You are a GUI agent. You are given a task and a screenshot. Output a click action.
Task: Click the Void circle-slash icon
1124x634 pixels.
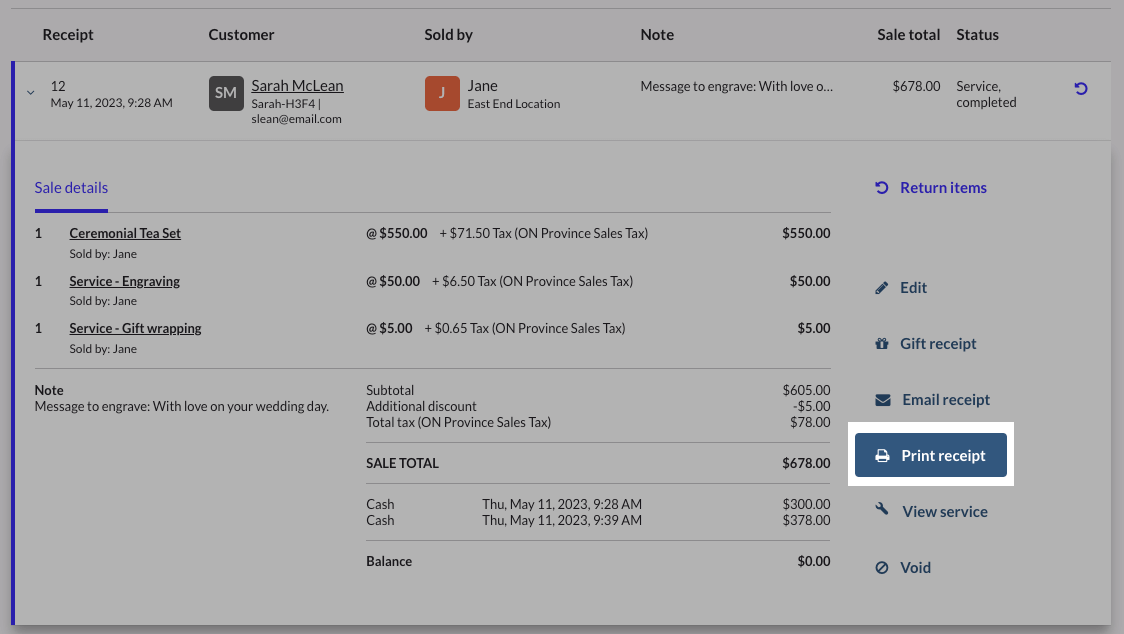pyautogui.click(x=882, y=568)
